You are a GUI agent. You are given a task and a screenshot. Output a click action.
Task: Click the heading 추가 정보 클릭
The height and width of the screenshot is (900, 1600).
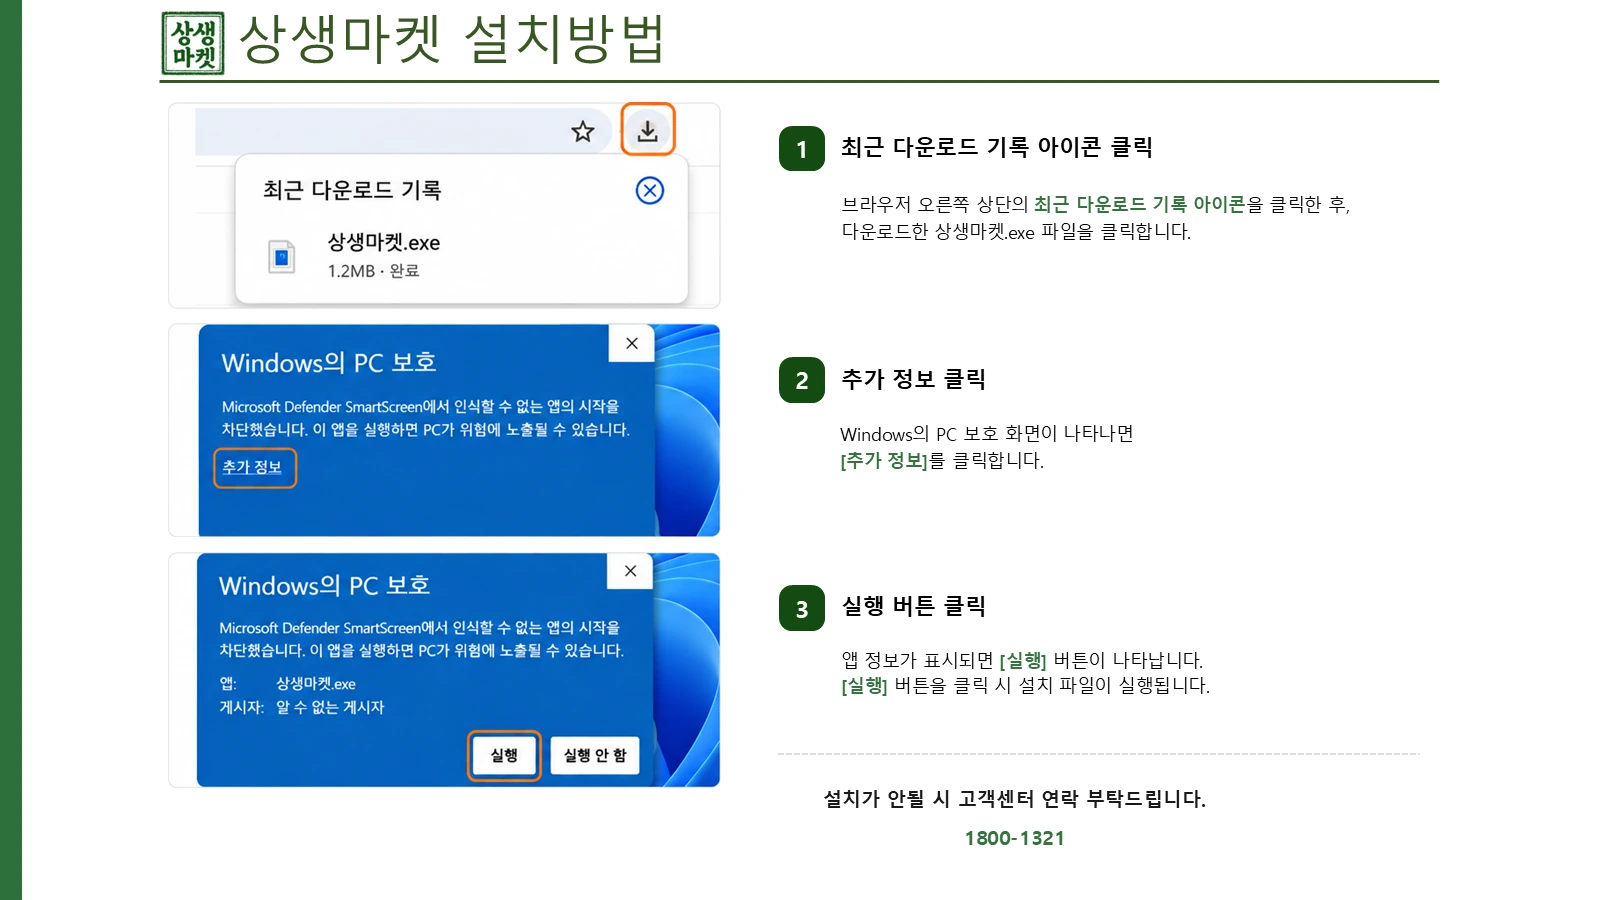[x=914, y=379]
